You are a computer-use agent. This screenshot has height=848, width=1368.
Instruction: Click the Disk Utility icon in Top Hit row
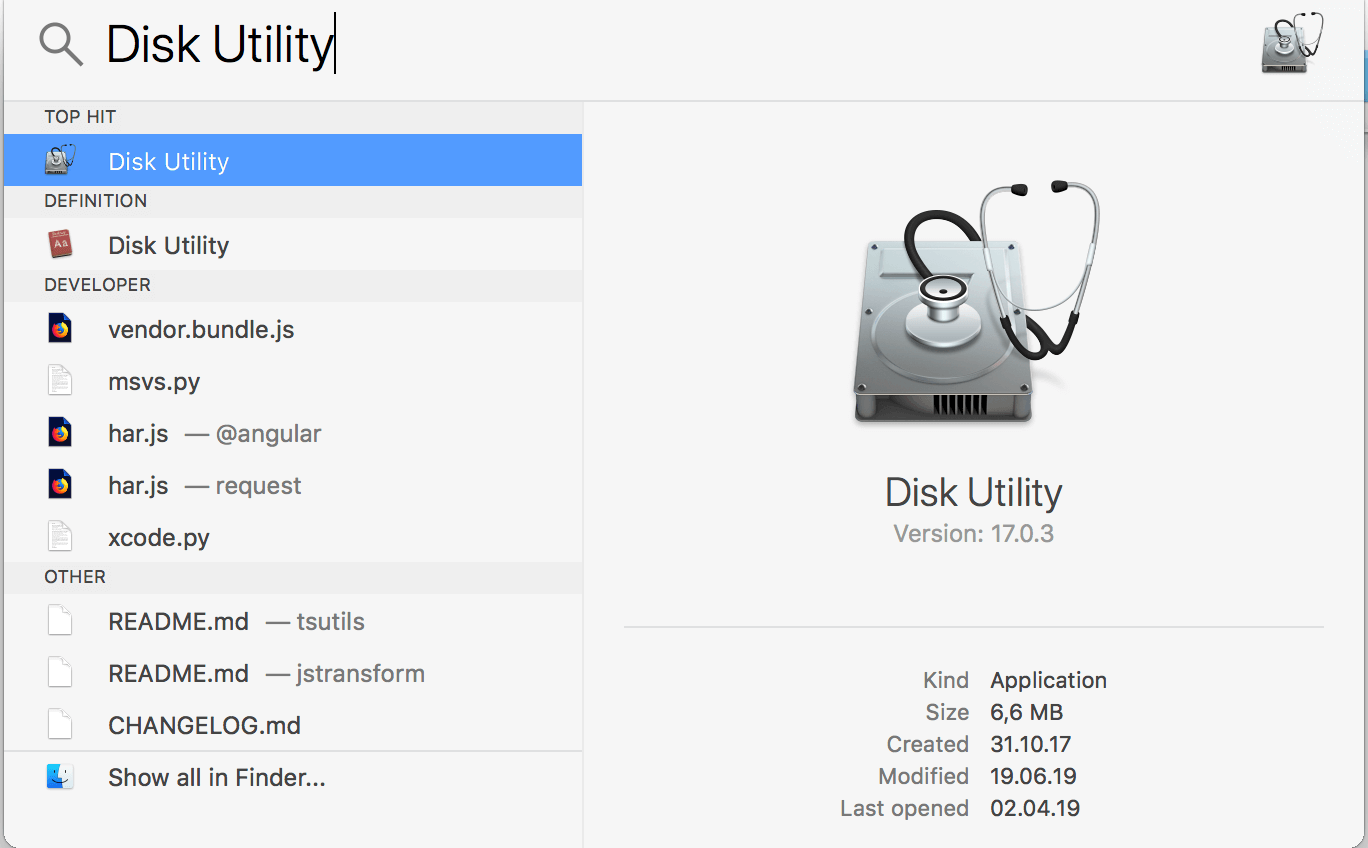[x=61, y=161]
